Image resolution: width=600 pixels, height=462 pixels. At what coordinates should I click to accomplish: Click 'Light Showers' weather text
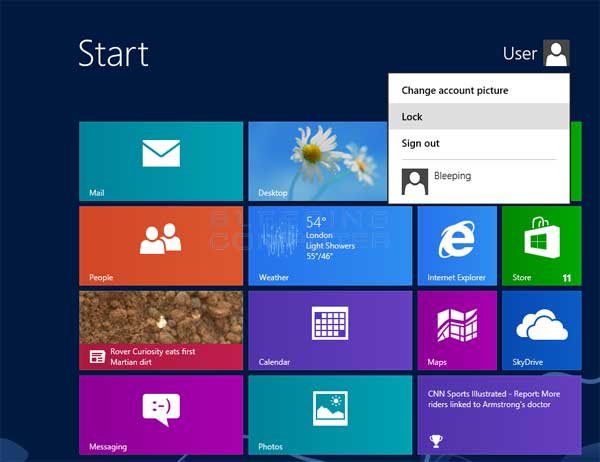coord(330,246)
